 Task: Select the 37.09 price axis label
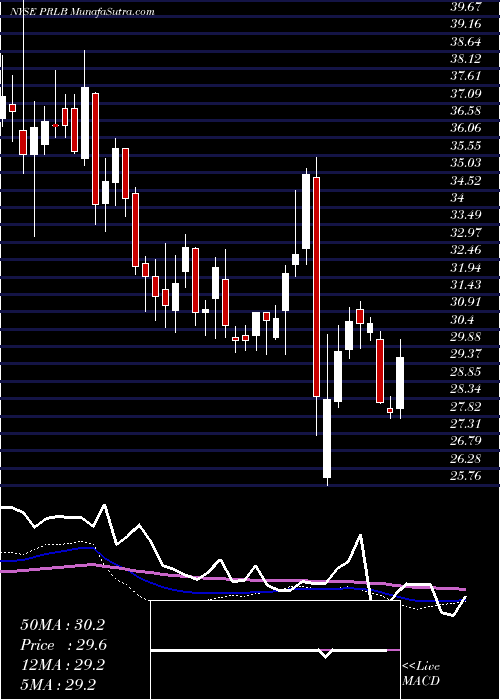(466, 93)
